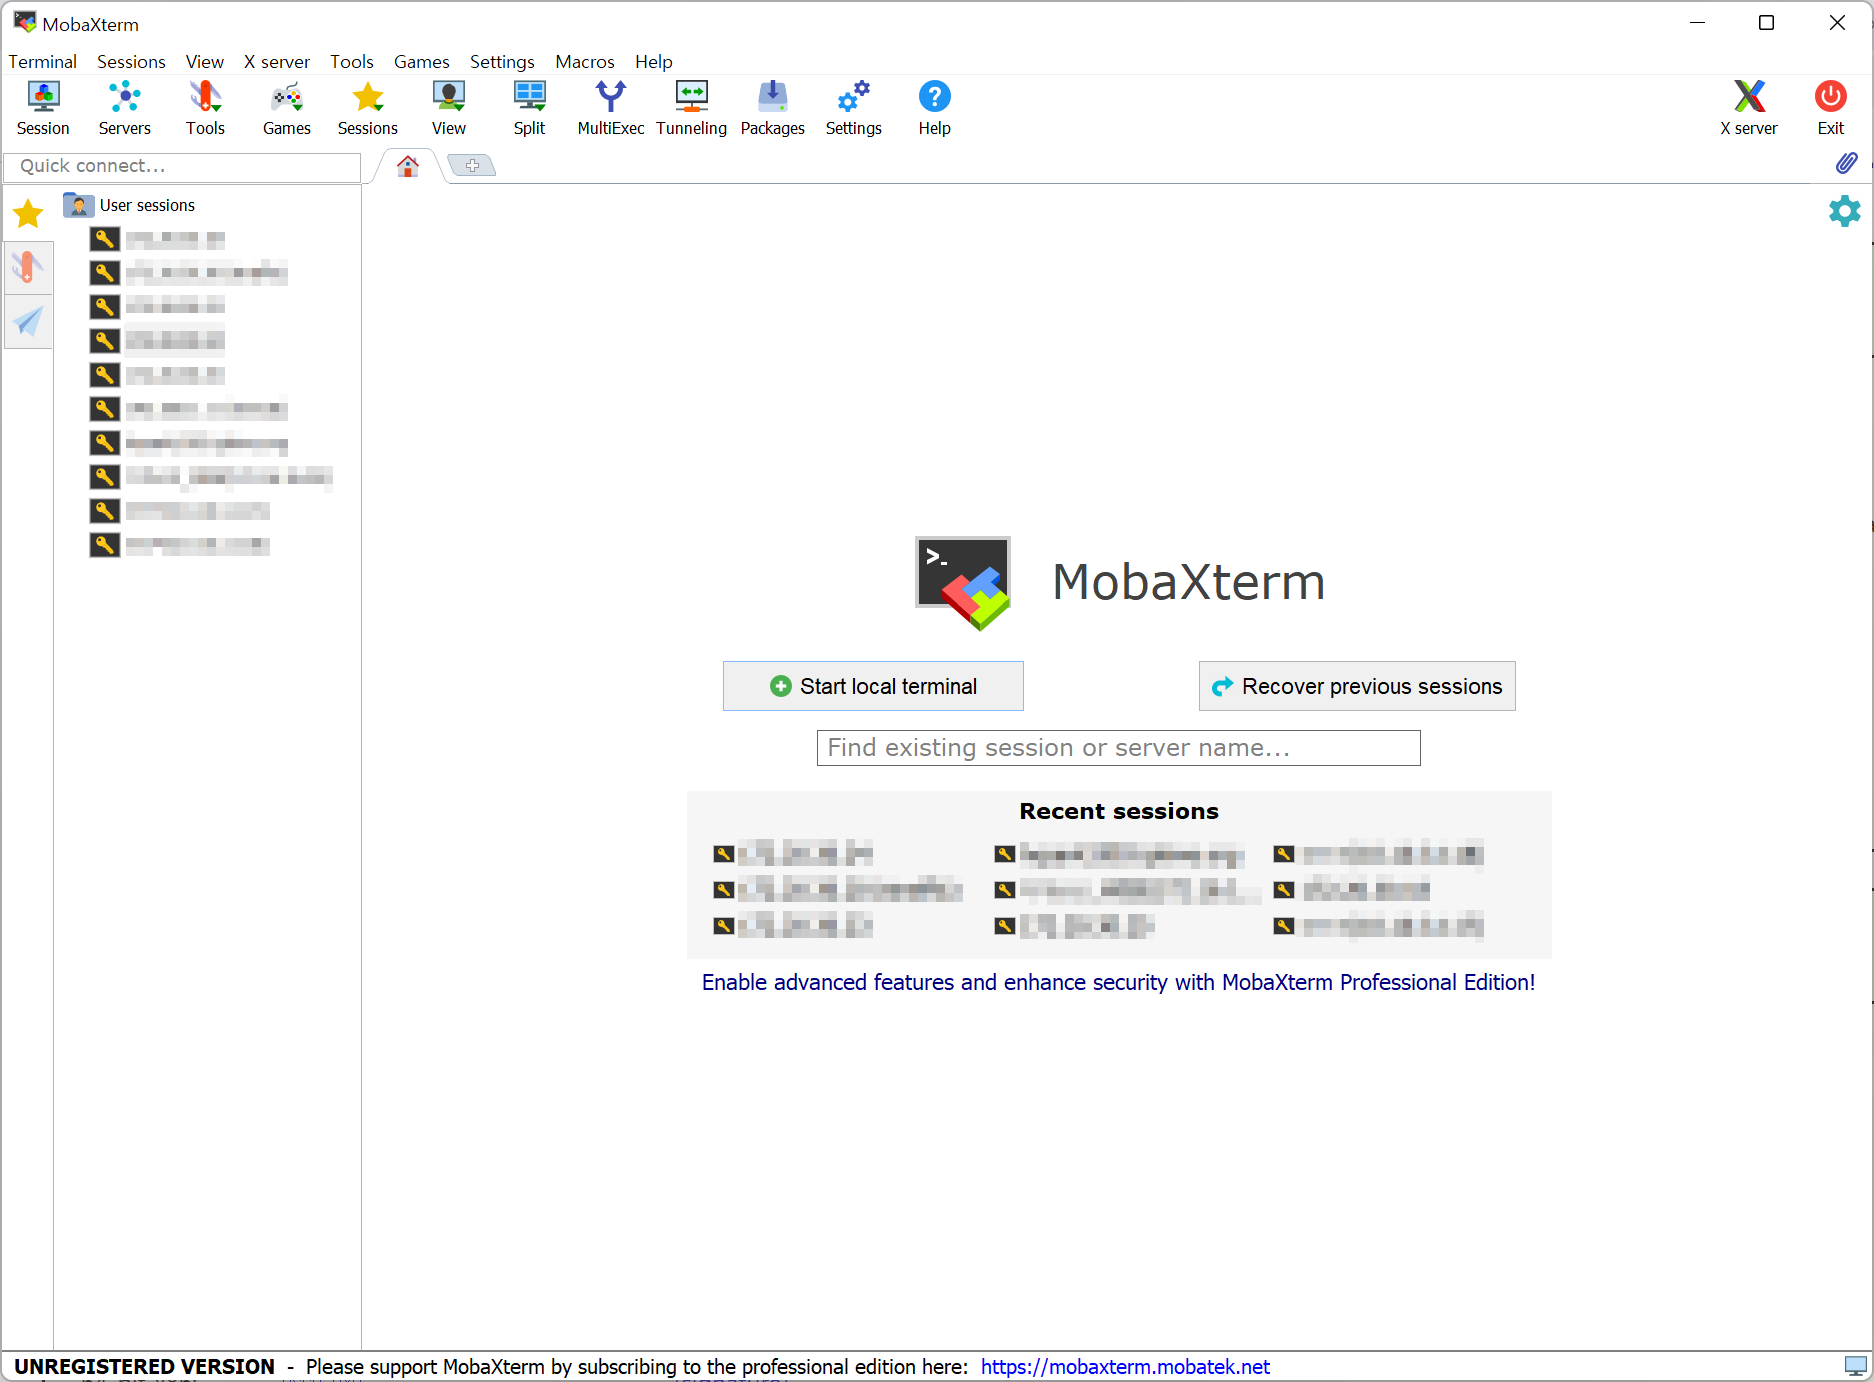Click the Professional Edition promotion link
The height and width of the screenshot is (1382, 1874).
click(1118, 982)
